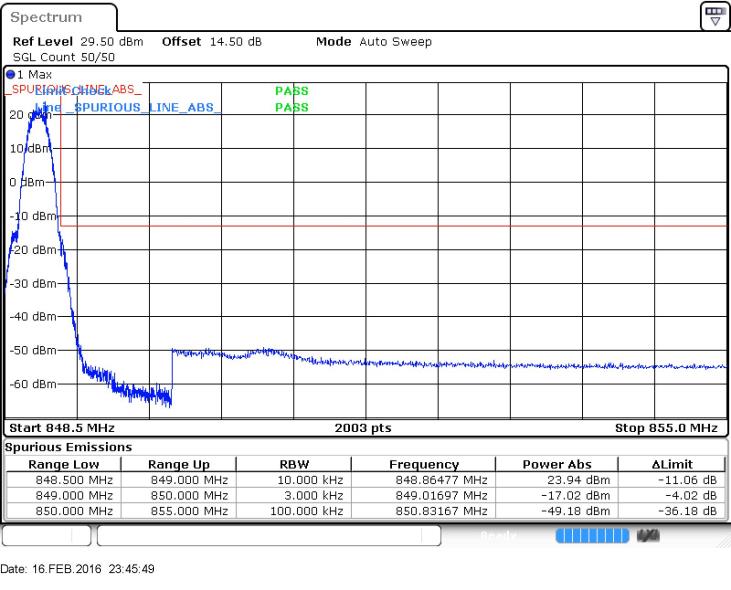Click the Range Up column header
This screenshot has width=731, height=590.
click(x=179, y=464)
